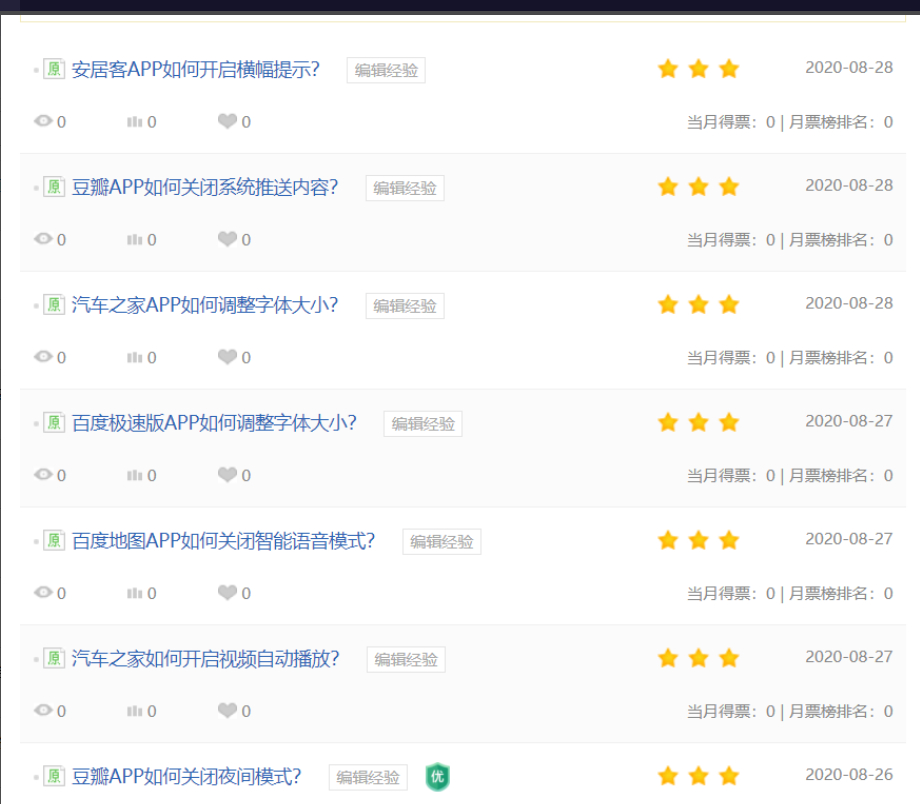The height and width of the screenshot is (804, 920).
Task: Click 原 icon beside 豆瓣APP夜间模式 article
Action: pyautogui.click(x=54, y=777)
